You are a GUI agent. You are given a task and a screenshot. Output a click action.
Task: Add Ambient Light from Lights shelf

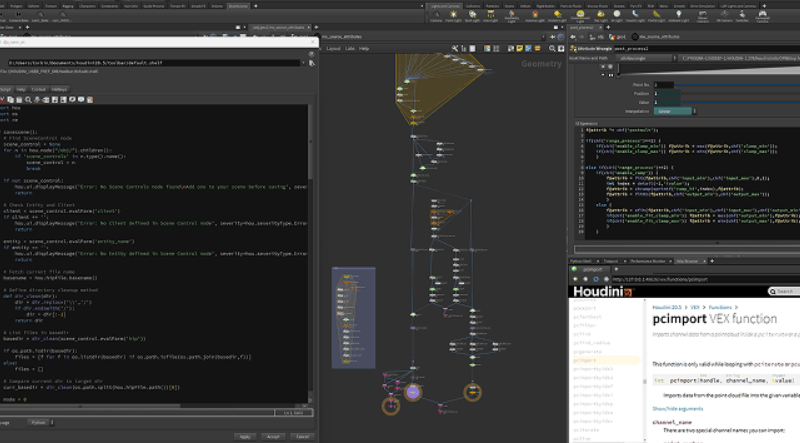[x=679, y=16]
